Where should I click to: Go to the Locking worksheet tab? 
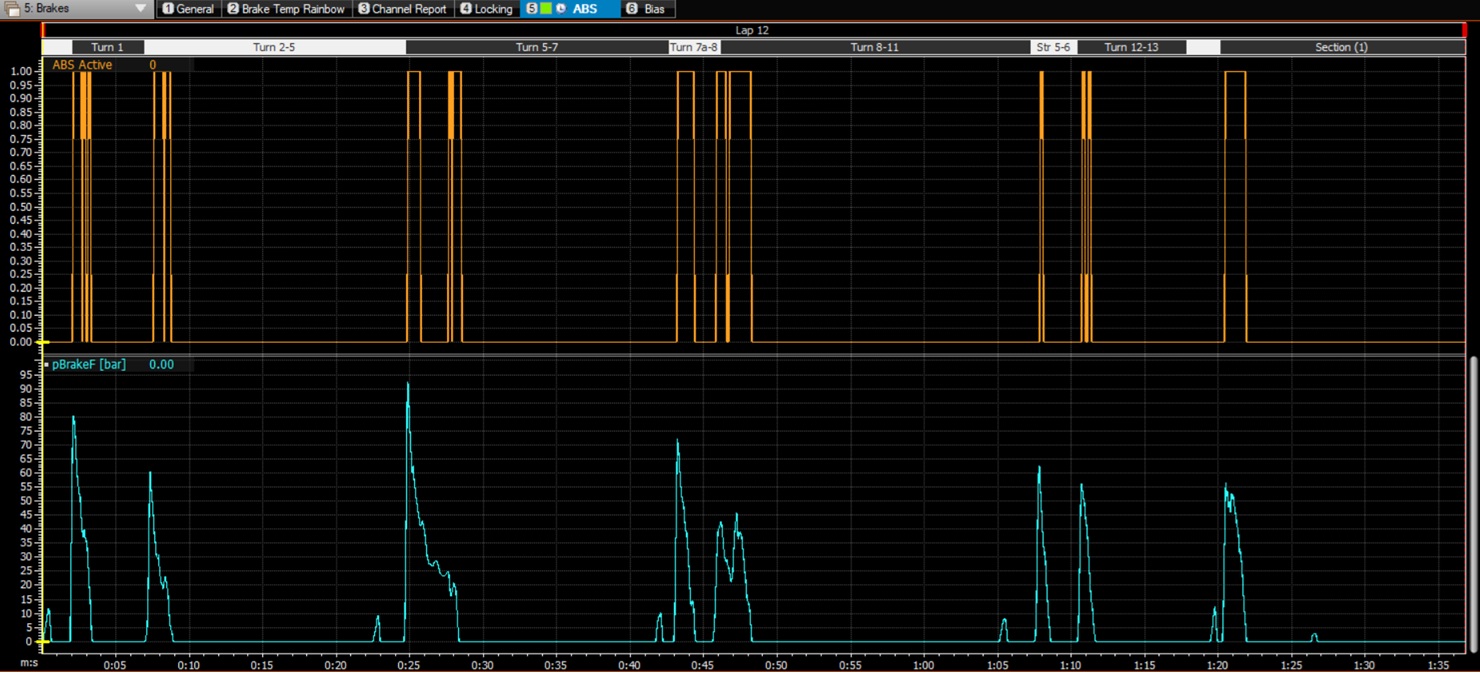pyautogui.click(x=493, y=9)
